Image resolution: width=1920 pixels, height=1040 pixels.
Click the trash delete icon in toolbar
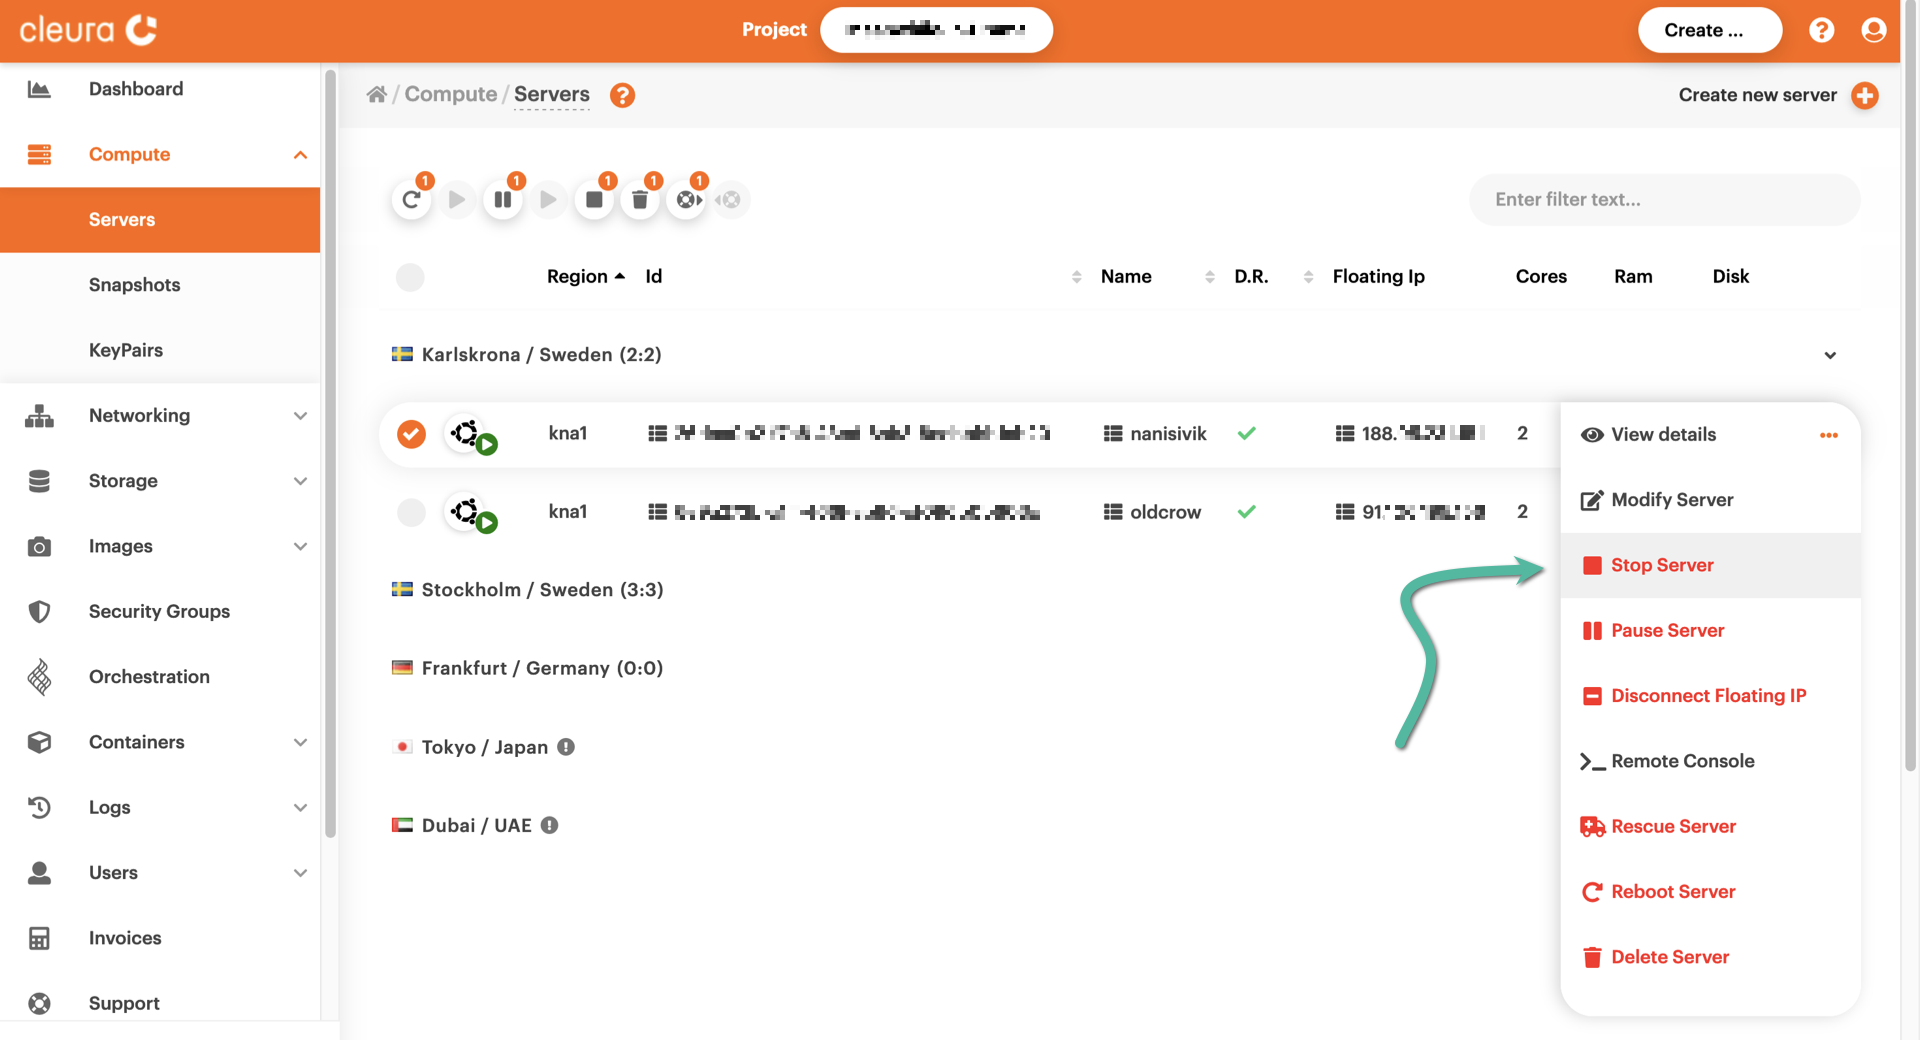pyautogui.click(x=640, y=200)
